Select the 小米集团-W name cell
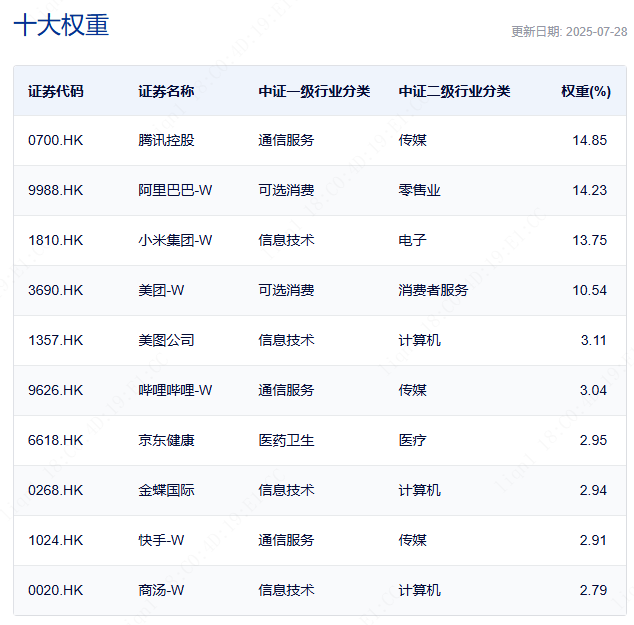Image resolution: width=634 pixels, height=625 pixels. 175,240
